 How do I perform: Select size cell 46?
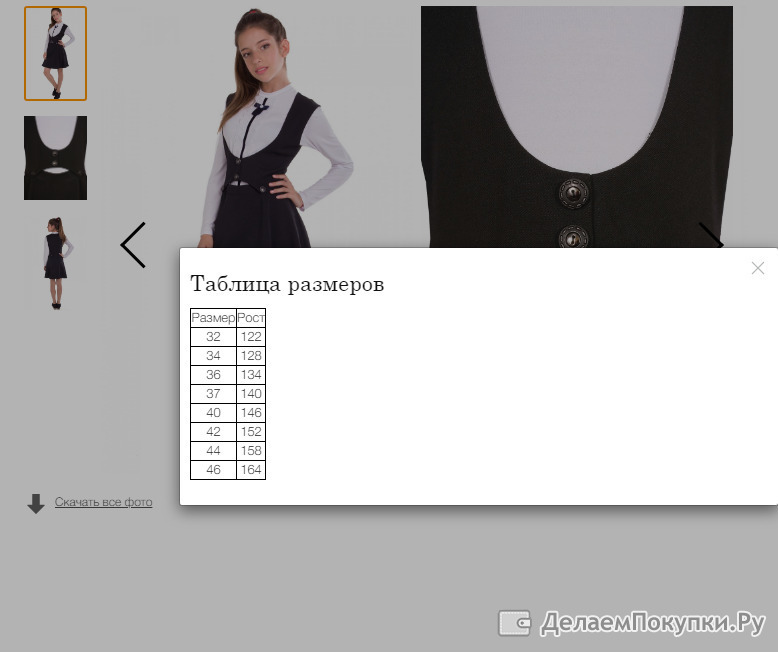coord(213,470)
